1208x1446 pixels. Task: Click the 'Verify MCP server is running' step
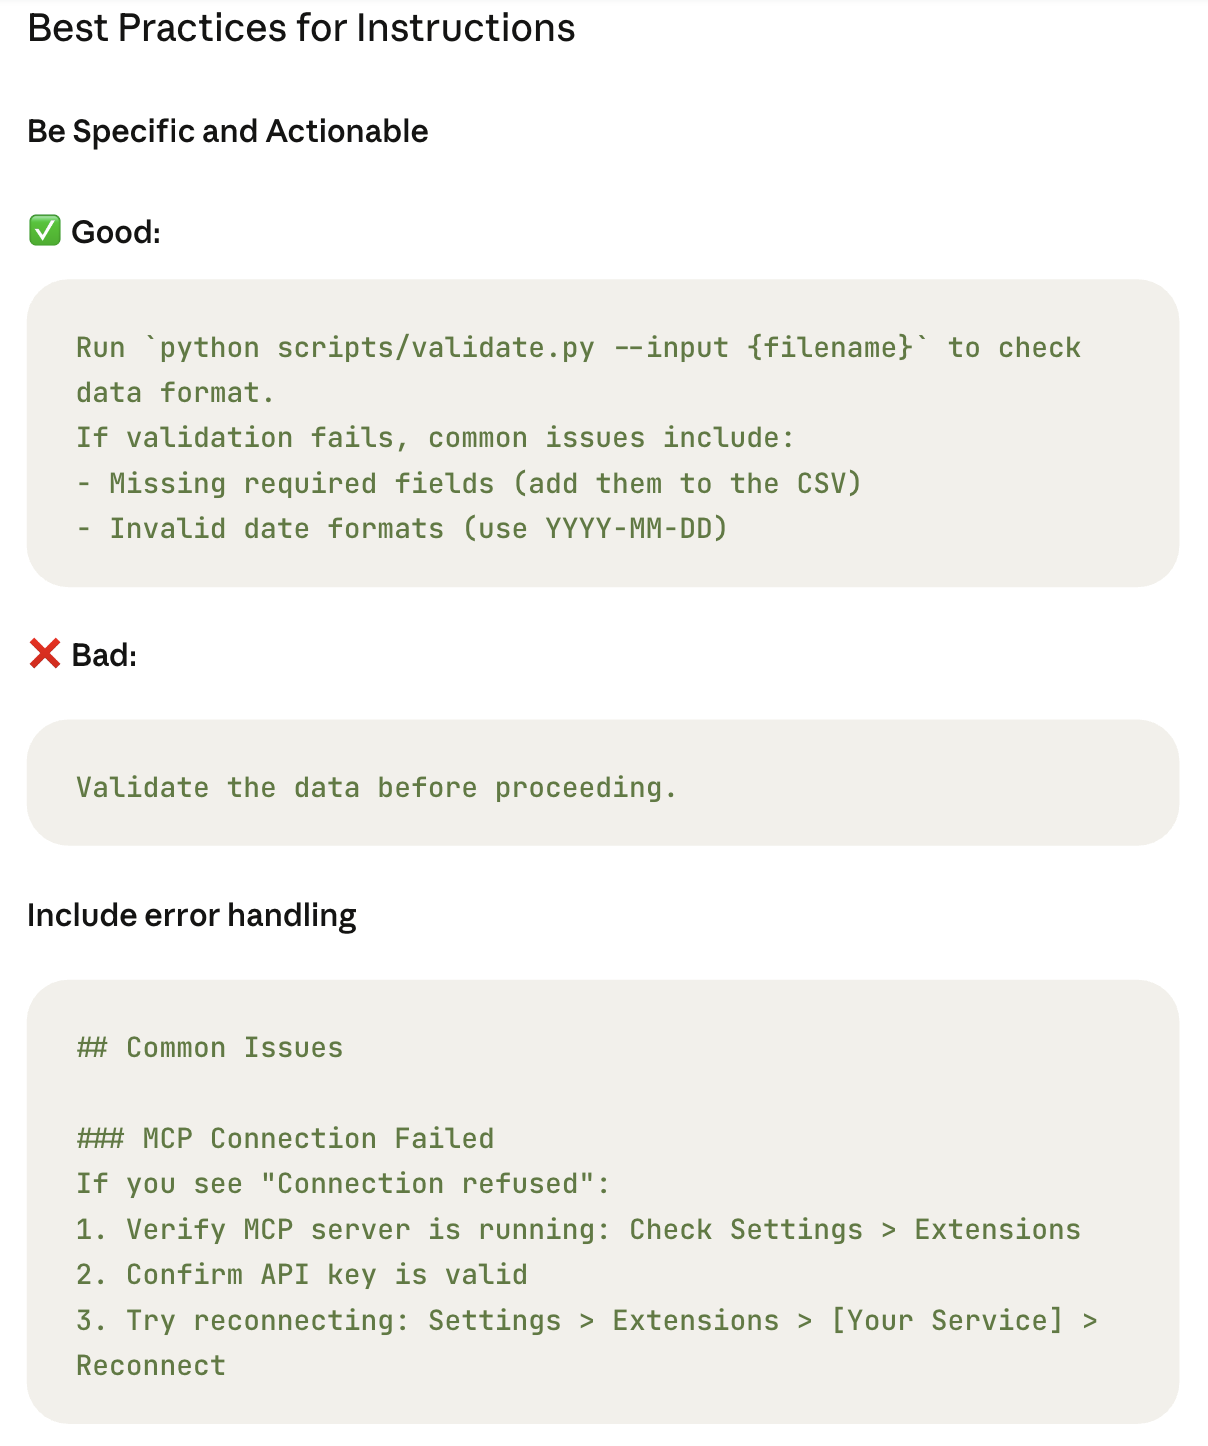coord(578,1229)
